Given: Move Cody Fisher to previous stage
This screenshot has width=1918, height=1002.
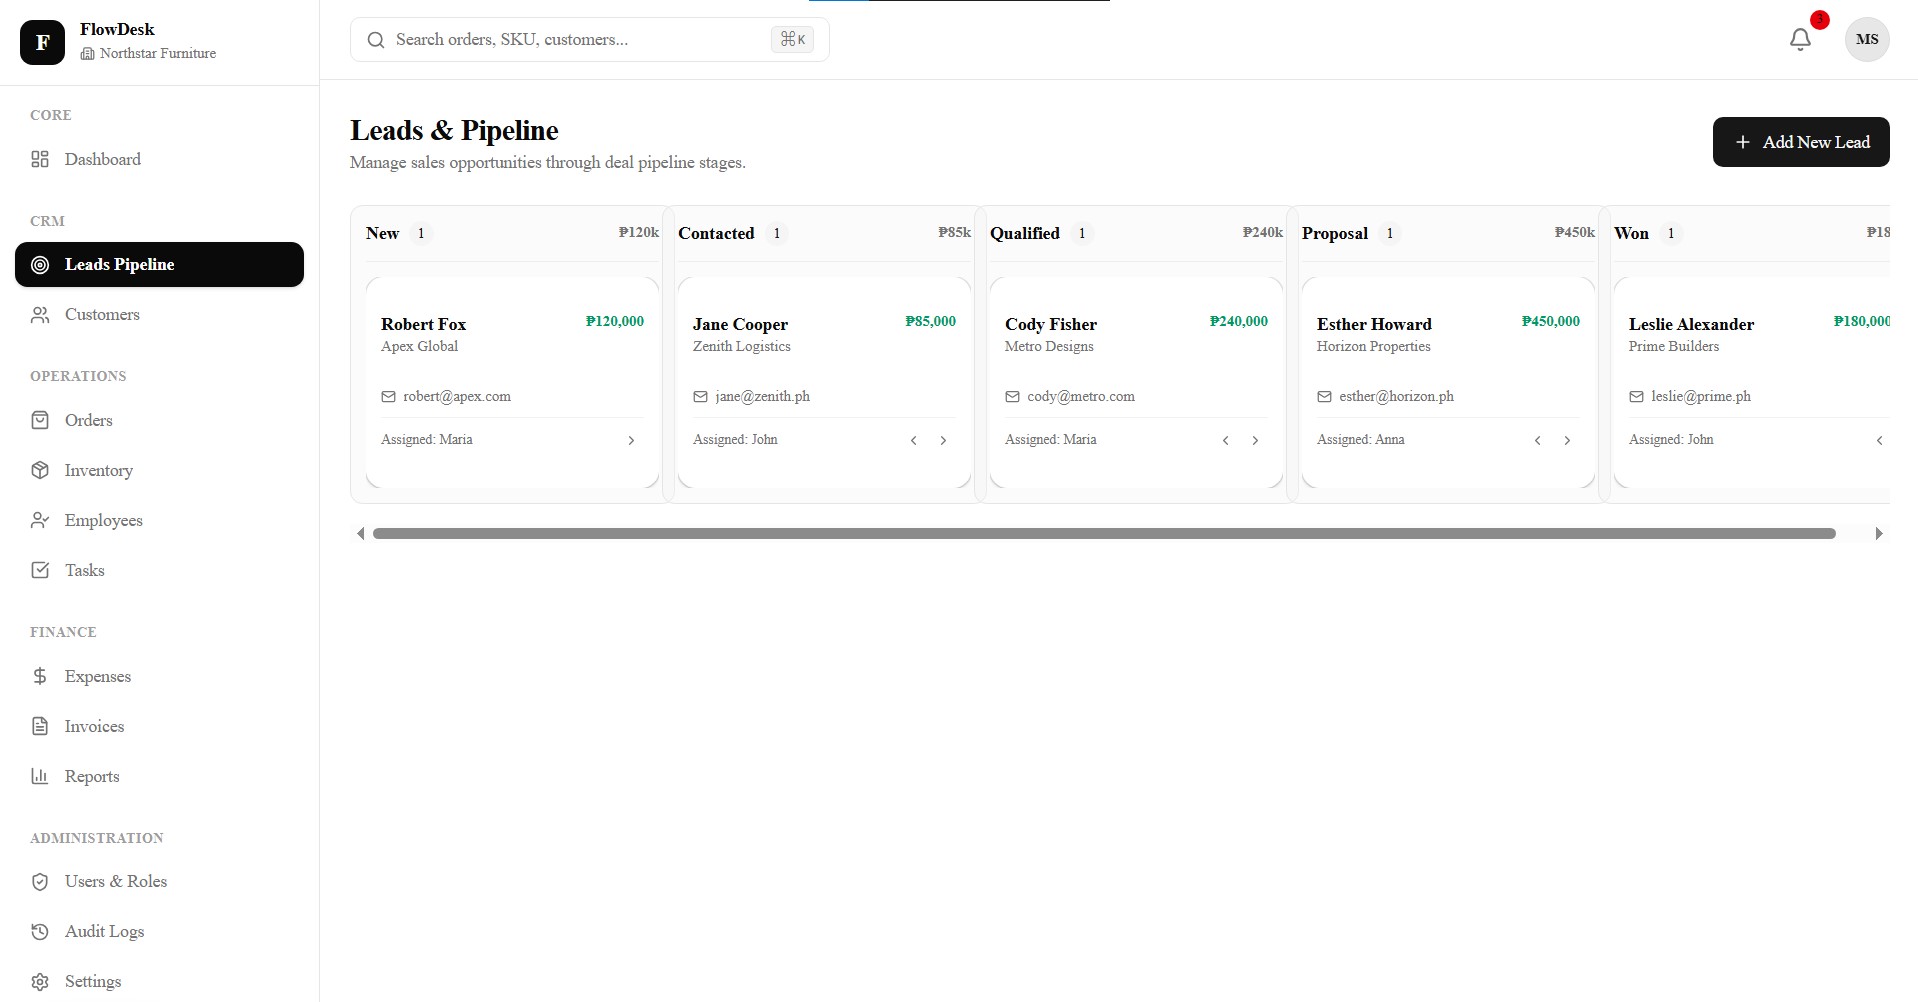Looking at the screenshot, I should [1225, 440].
